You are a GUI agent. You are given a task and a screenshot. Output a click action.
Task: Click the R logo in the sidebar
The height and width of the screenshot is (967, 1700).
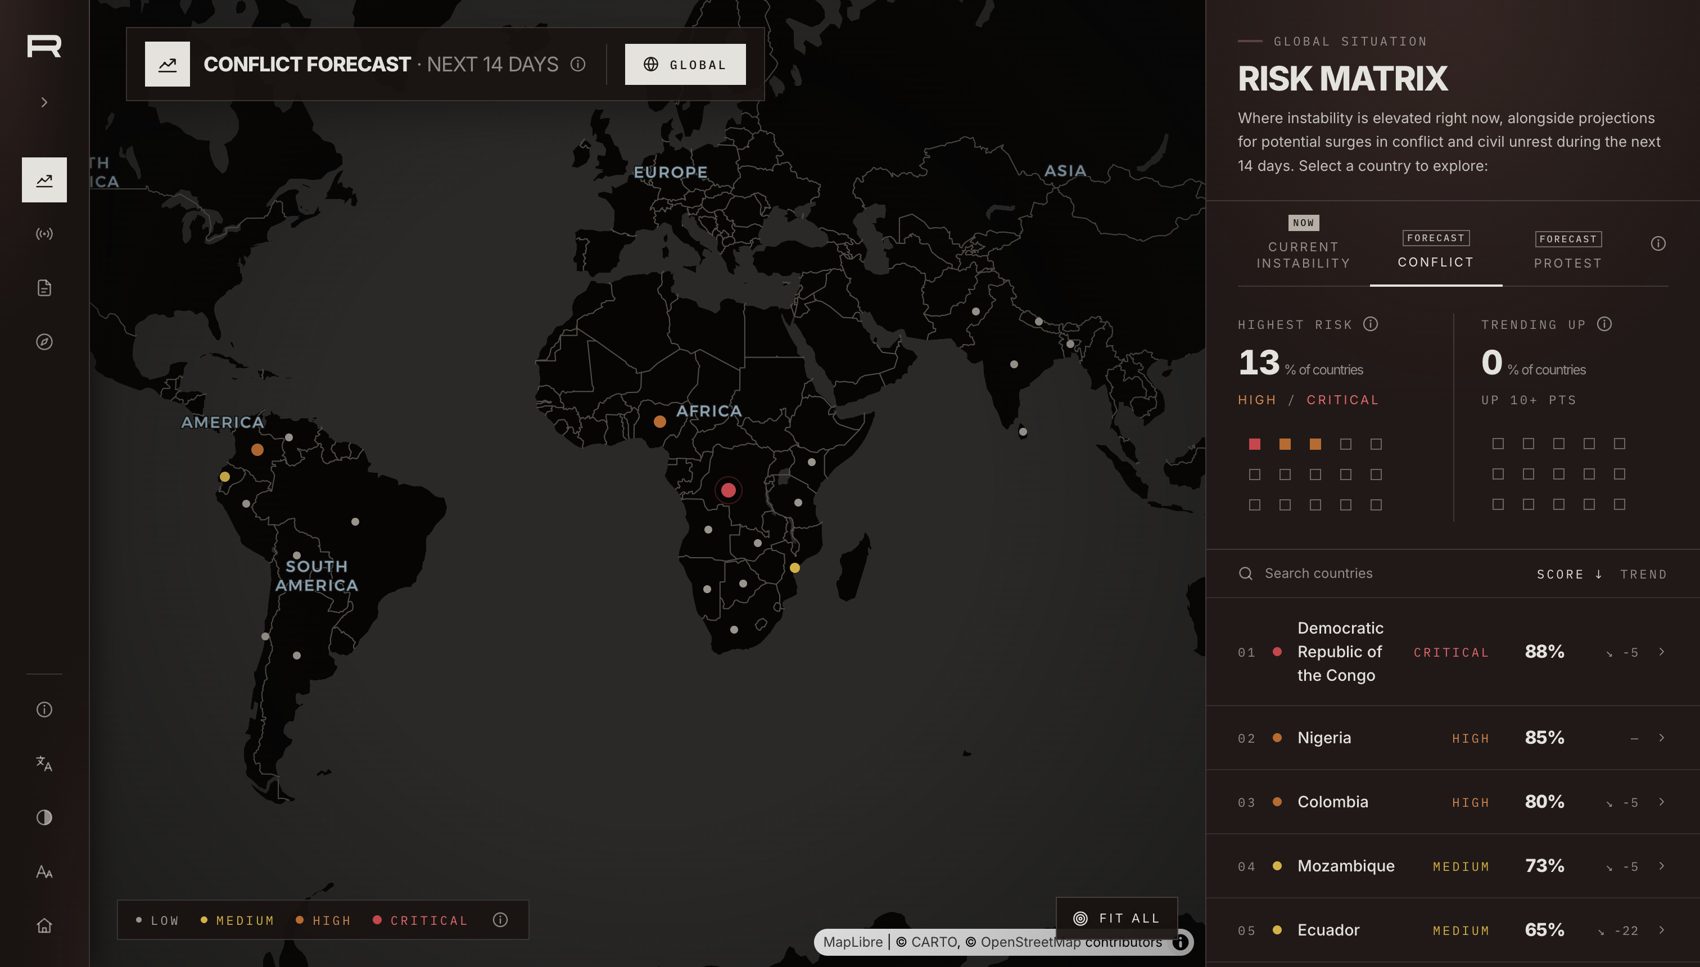(44, 46)
